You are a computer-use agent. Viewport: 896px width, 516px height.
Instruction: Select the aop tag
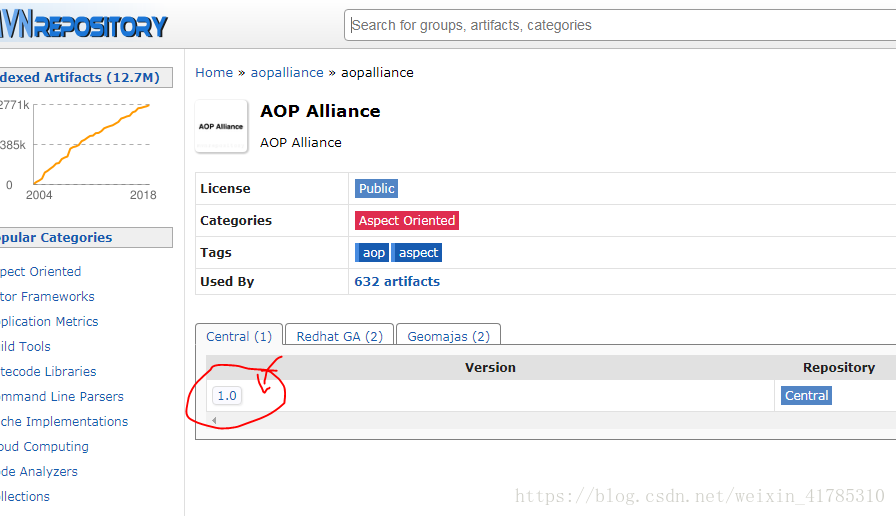tap(373, 253)
